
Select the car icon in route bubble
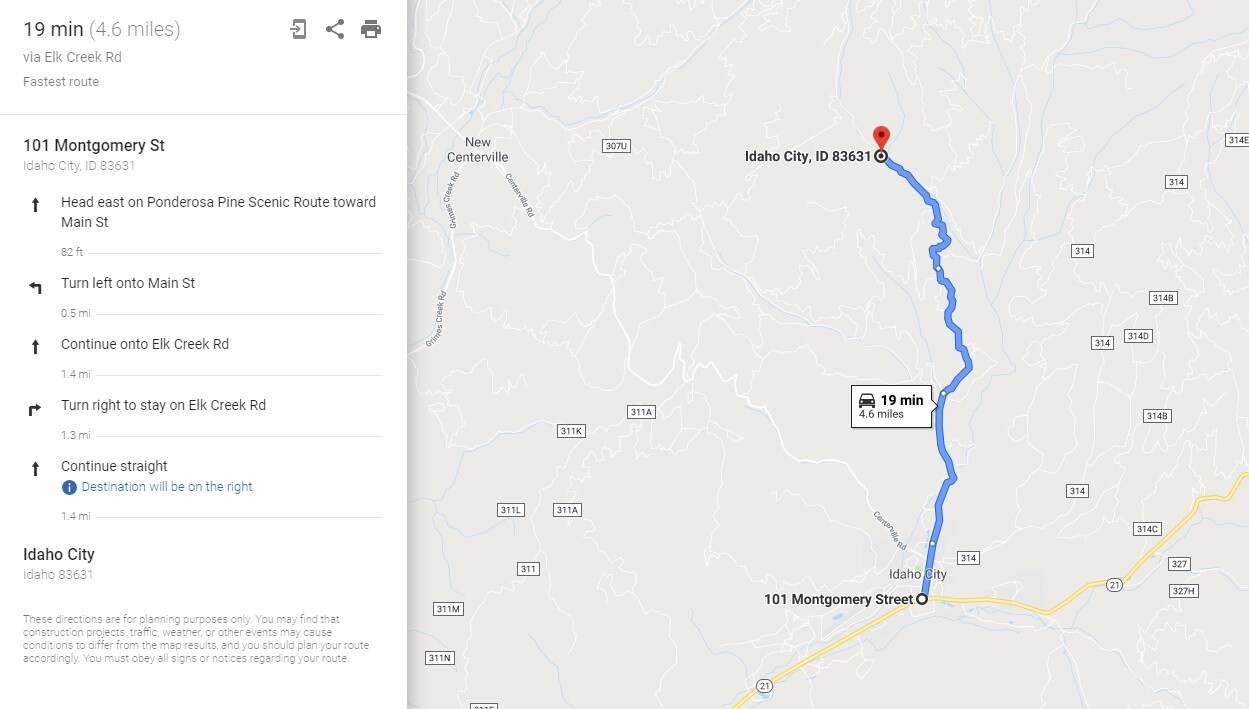tap(867, 400)
